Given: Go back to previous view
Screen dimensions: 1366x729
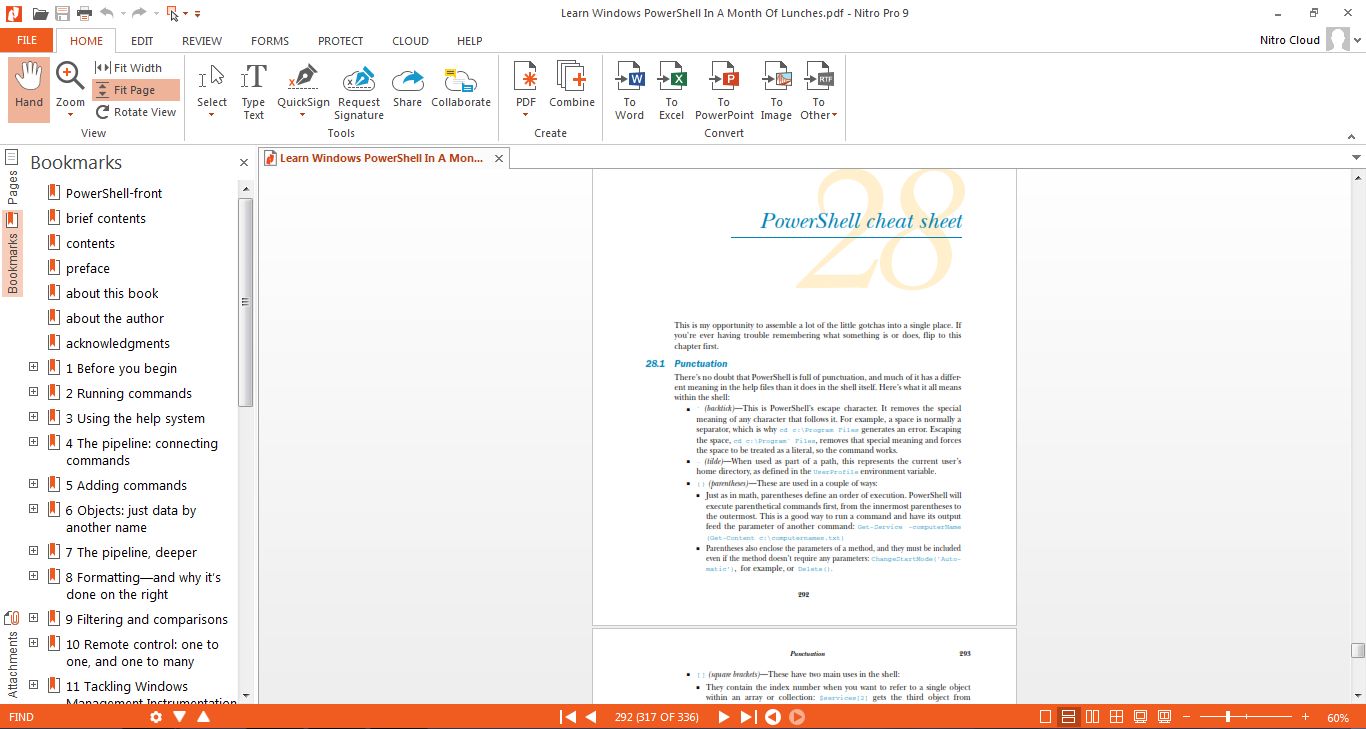Looking at the screenshot, I should 773,717.
